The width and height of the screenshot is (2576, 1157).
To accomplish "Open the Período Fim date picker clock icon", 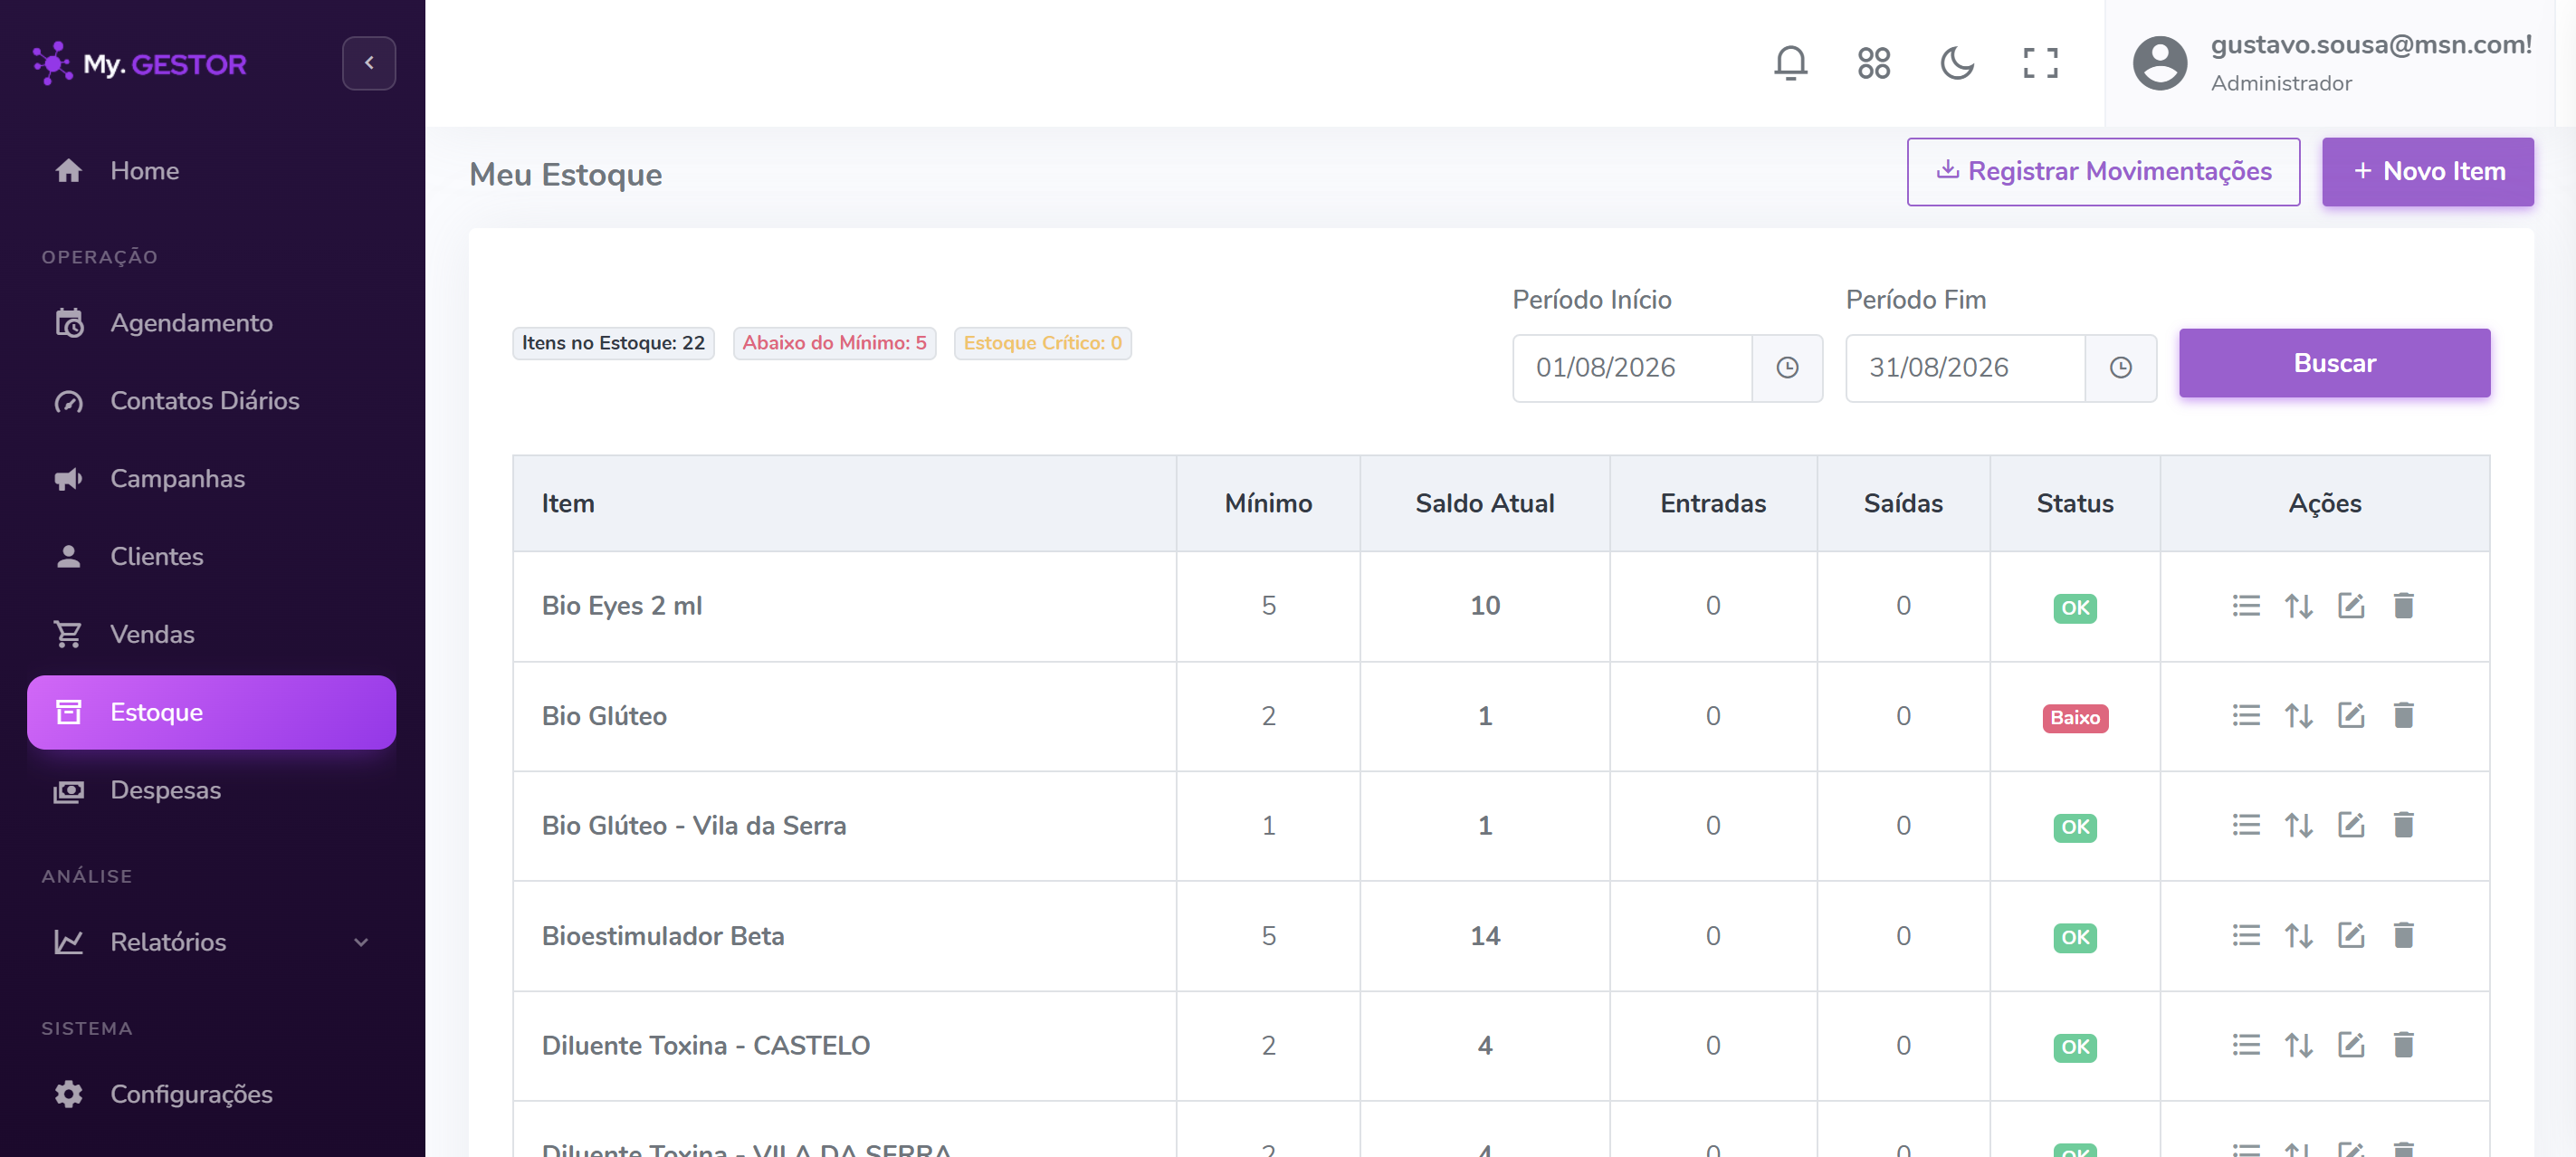I will [x=2120, y=368].
